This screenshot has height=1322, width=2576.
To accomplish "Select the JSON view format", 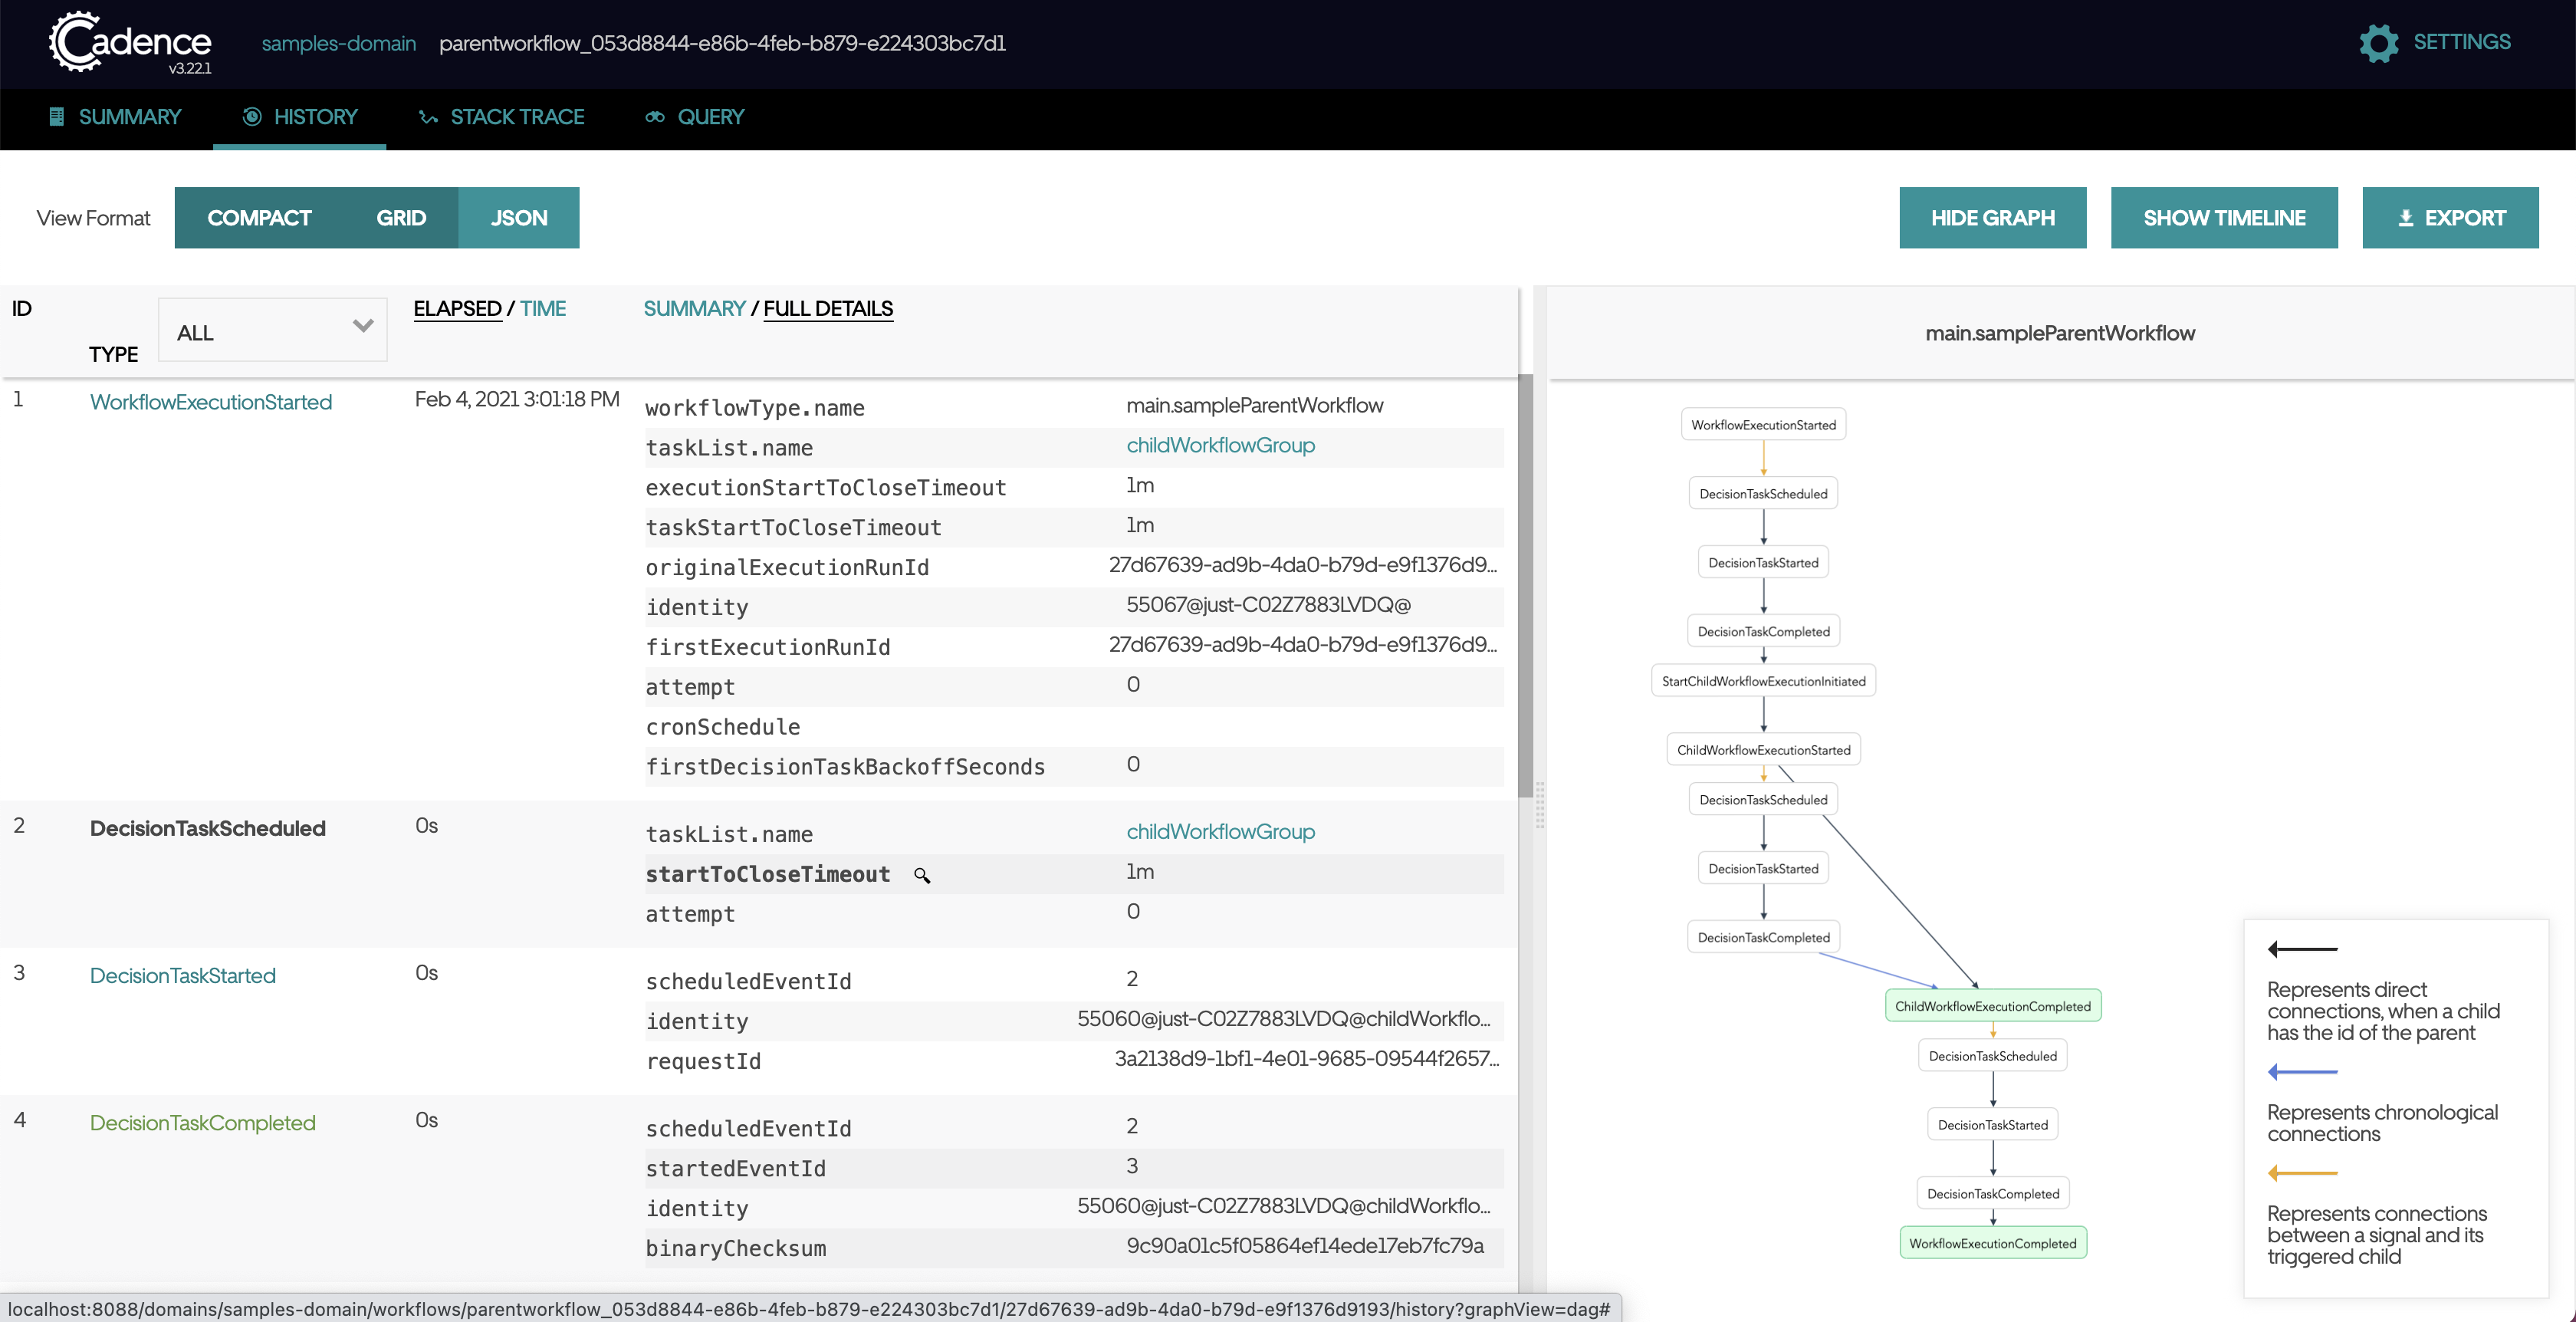I will pos(518,218).
